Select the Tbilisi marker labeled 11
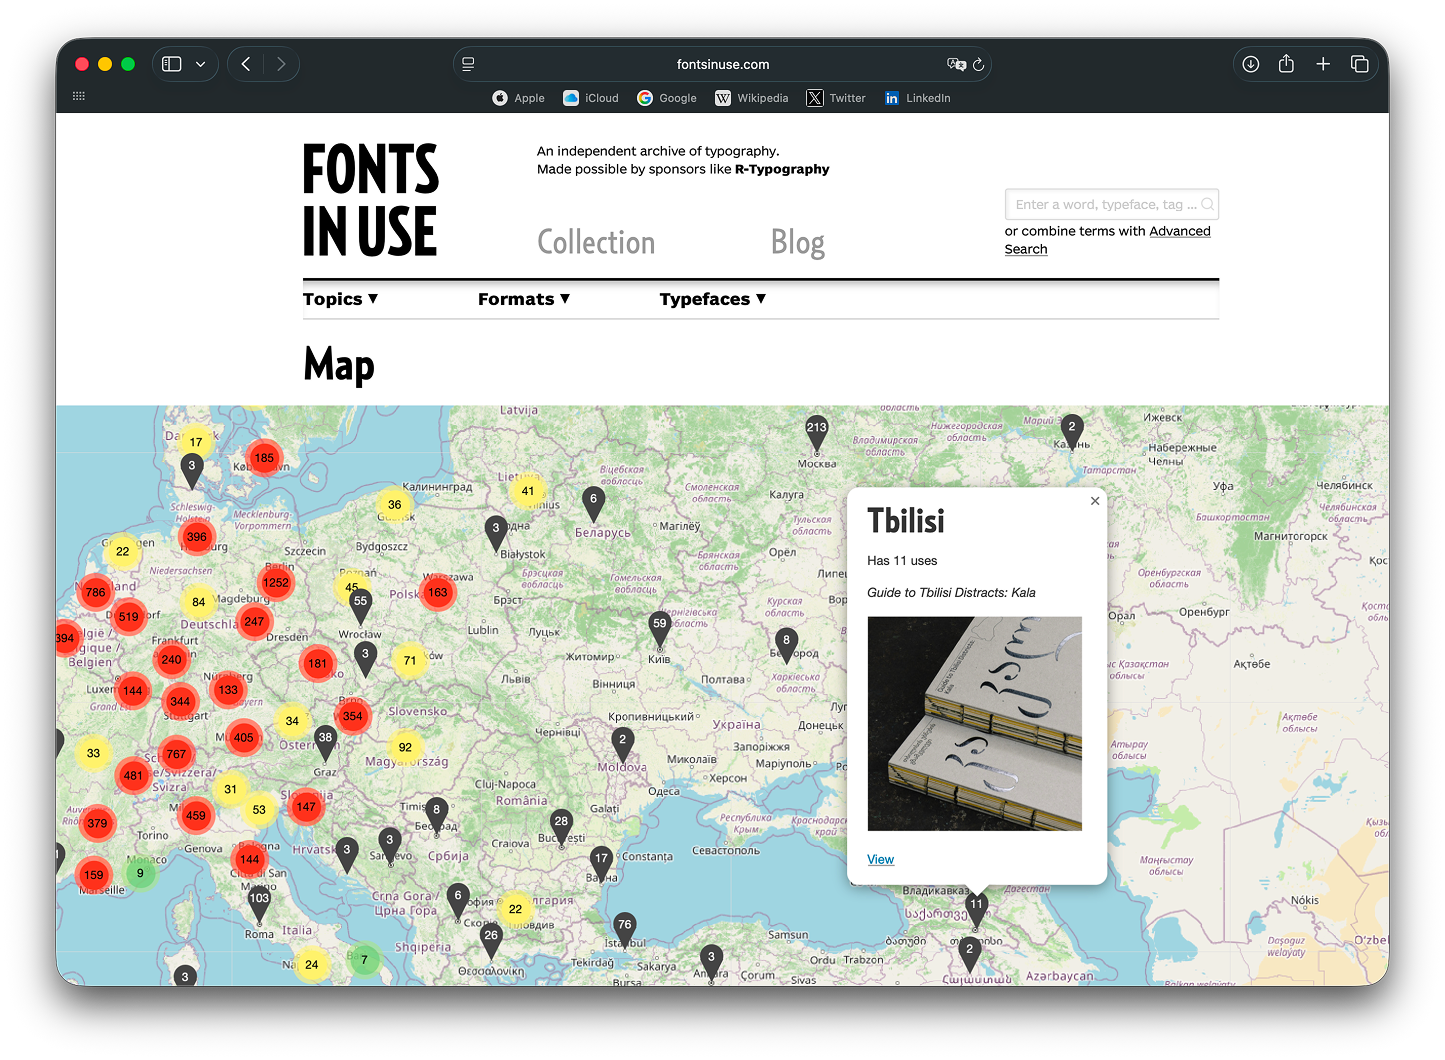Screen dimensions: 1445x1060 tap(976, 908)
